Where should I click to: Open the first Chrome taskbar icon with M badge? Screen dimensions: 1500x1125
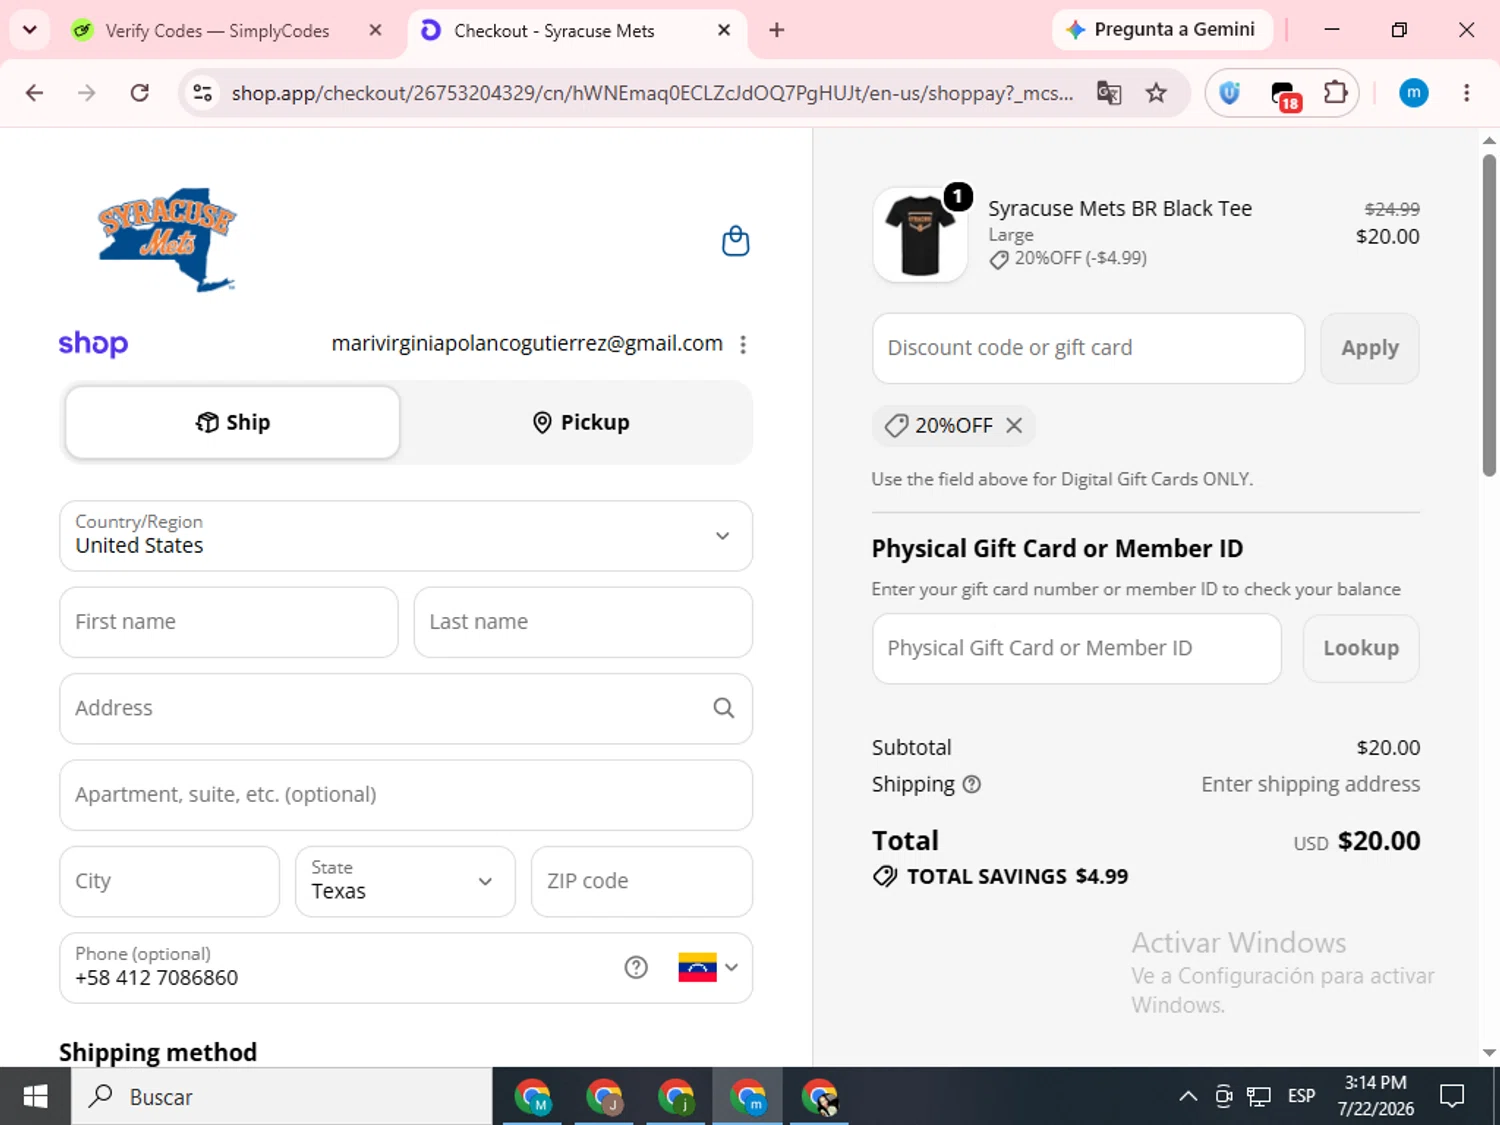coord(533,1097)
